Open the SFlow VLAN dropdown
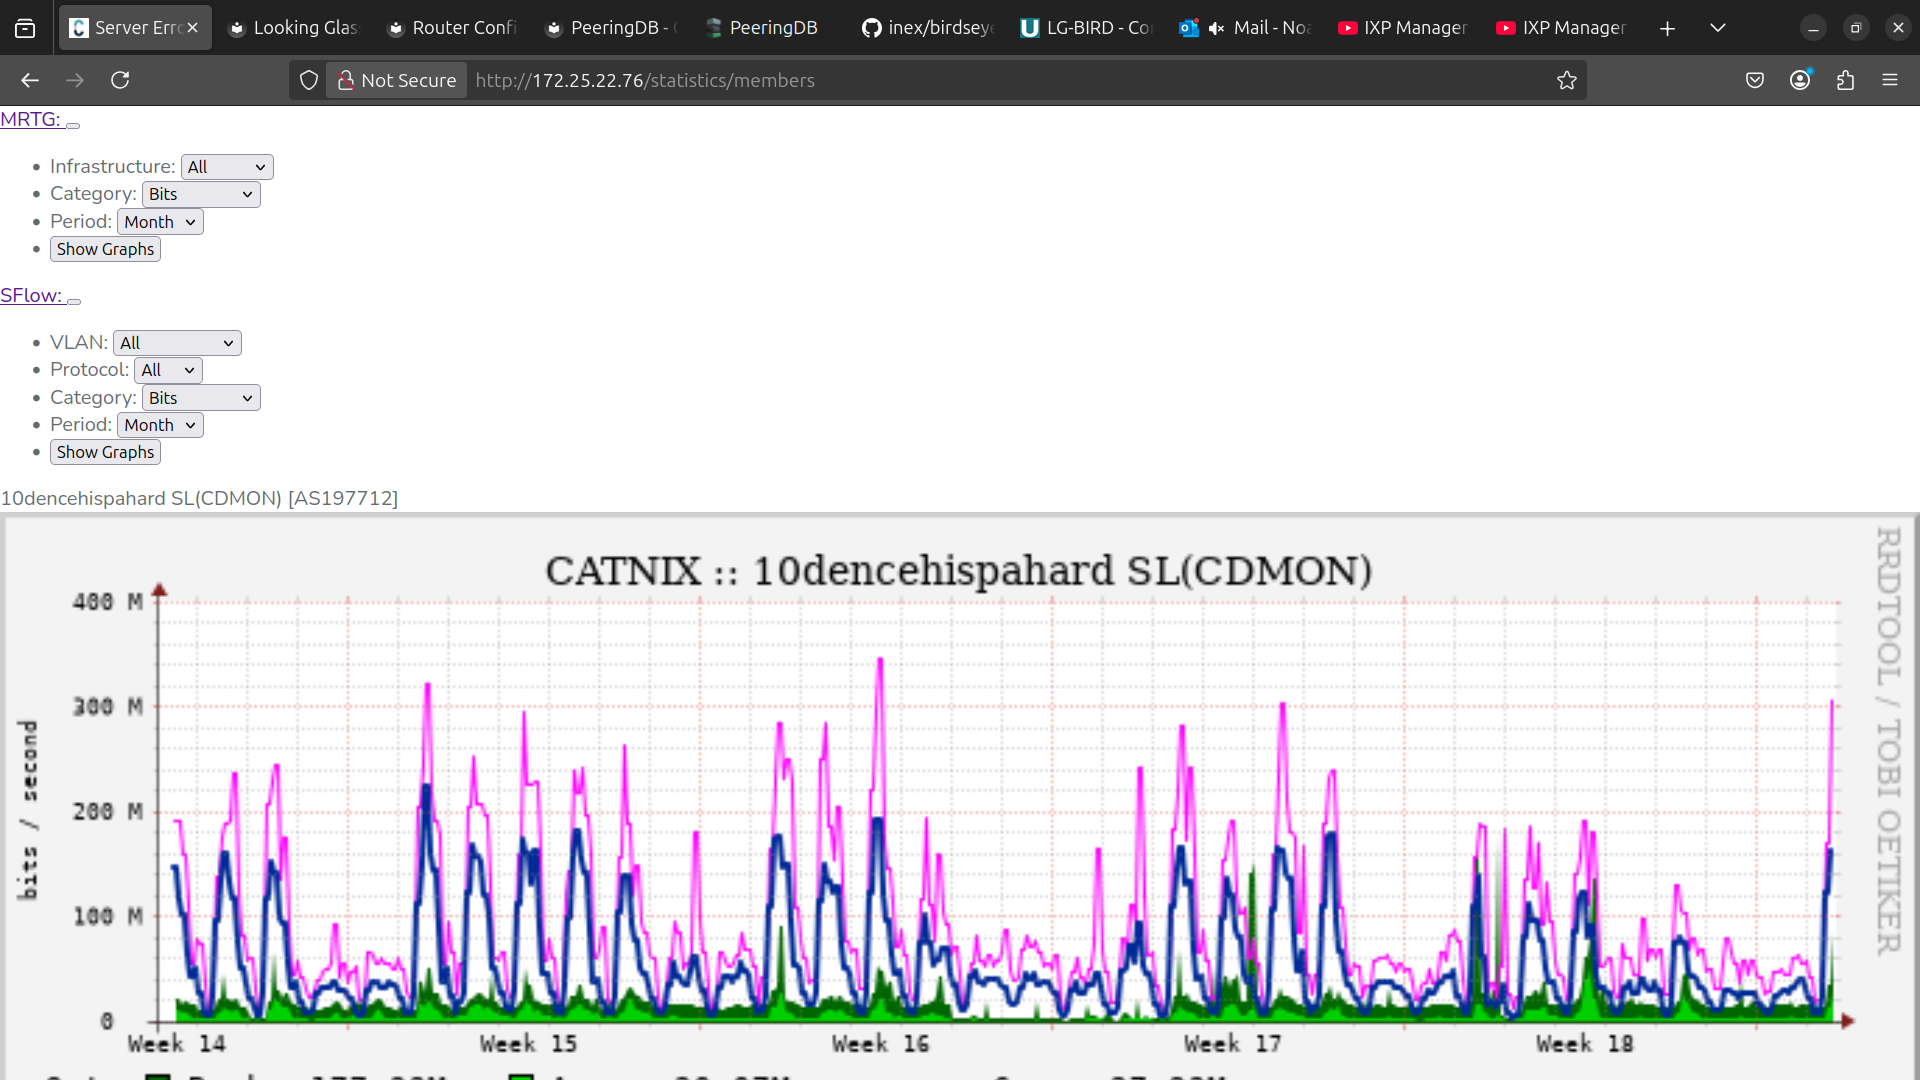The width and height of the screenshot is (1920, 1080). (x=177, y=343)
